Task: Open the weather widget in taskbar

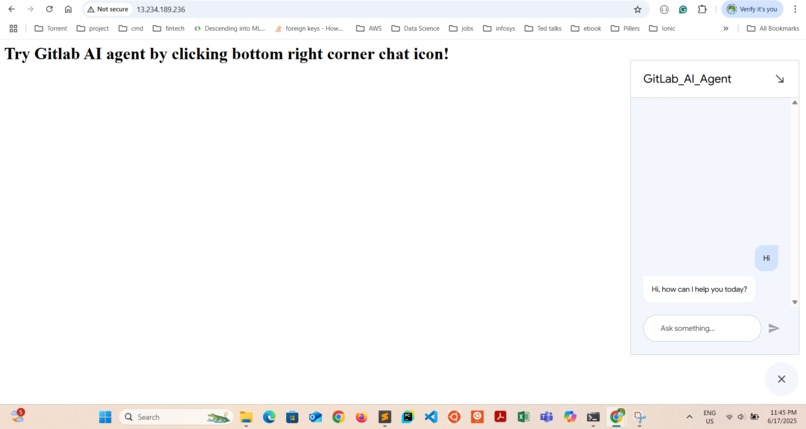Action: 17,416
